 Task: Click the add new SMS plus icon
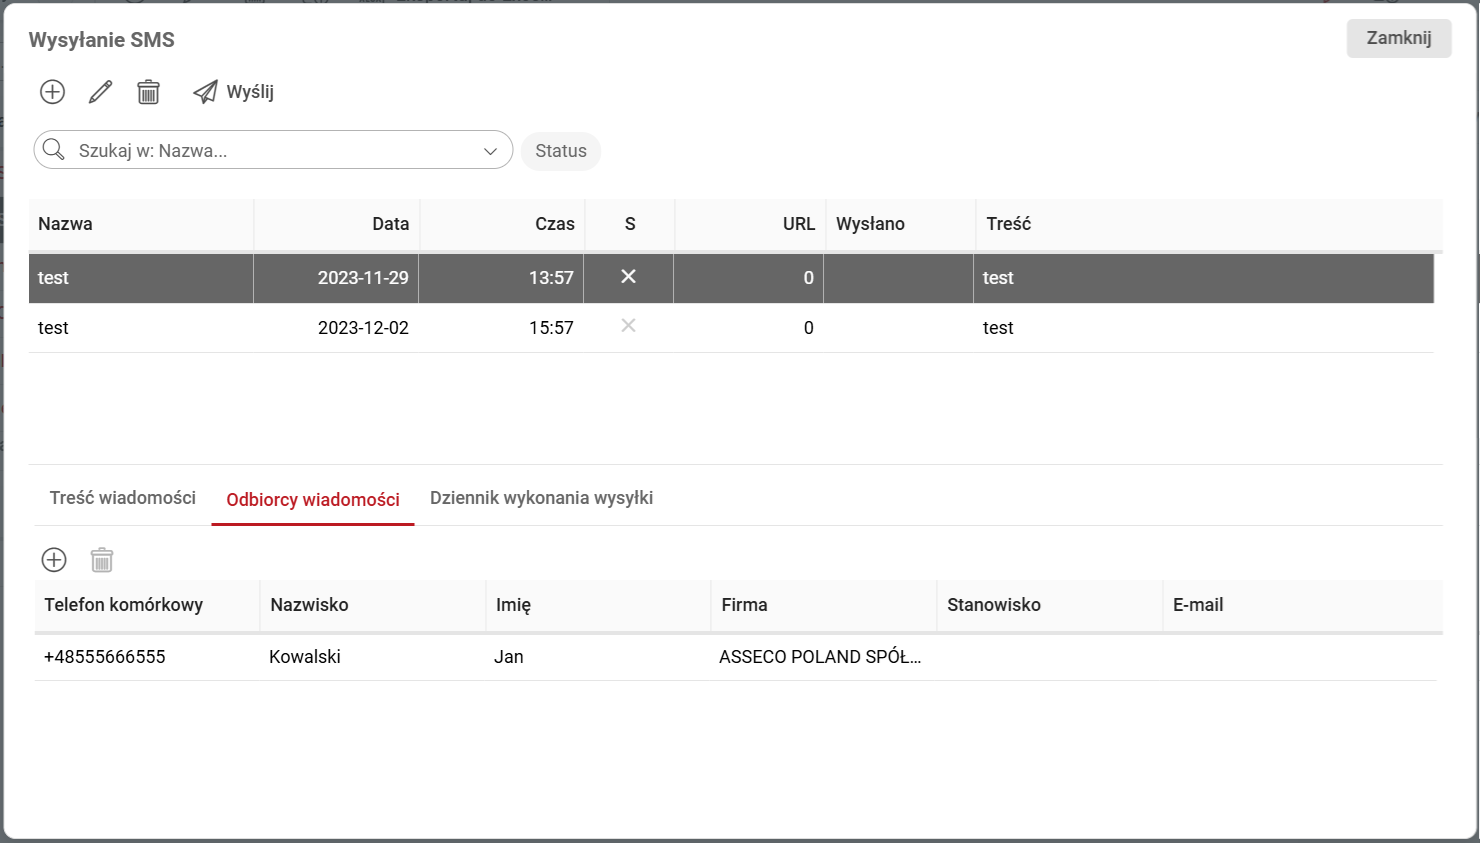[x=52, y=92]
